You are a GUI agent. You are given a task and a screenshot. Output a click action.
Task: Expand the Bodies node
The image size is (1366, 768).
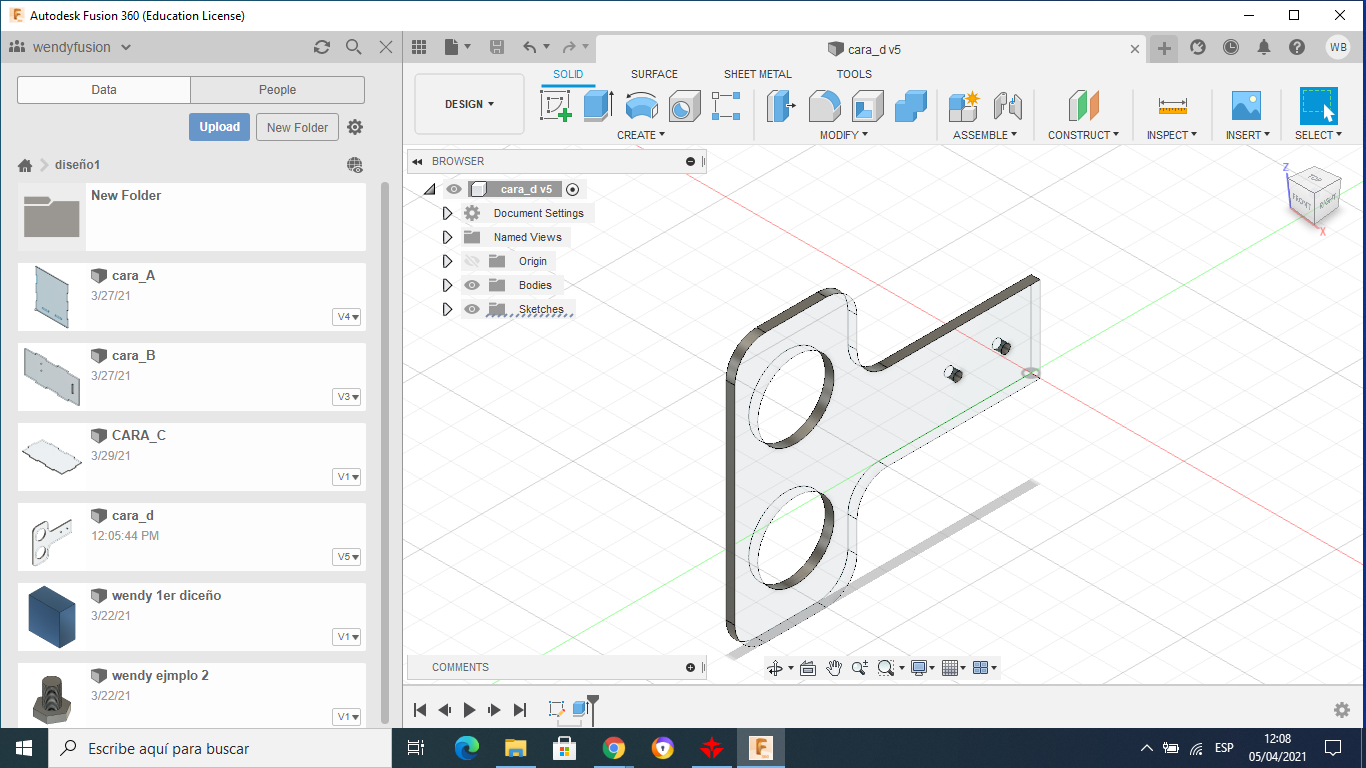click(x=447, y=285)
